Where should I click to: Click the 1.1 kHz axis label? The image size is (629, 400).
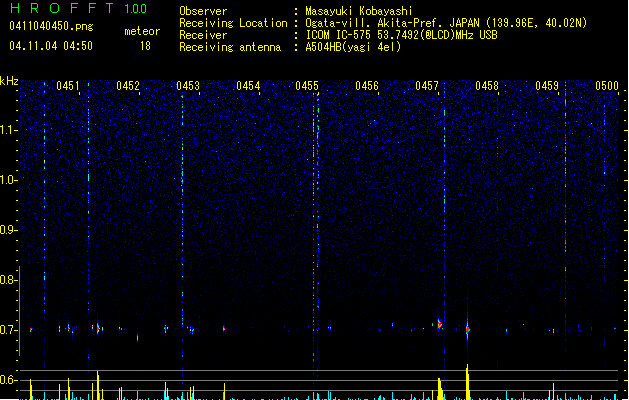[x=8, y=130]
